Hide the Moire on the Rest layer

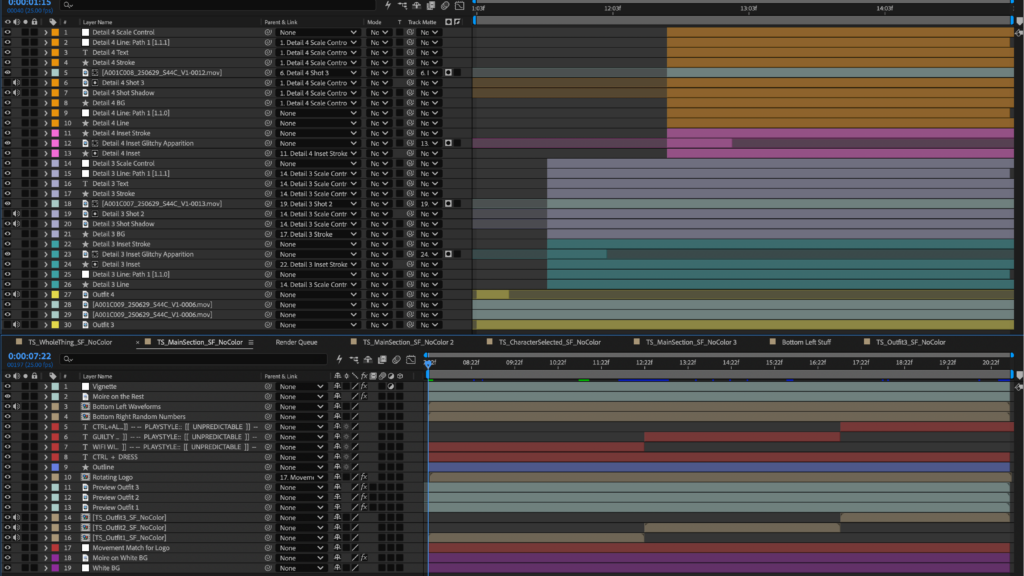pos(7,396)
